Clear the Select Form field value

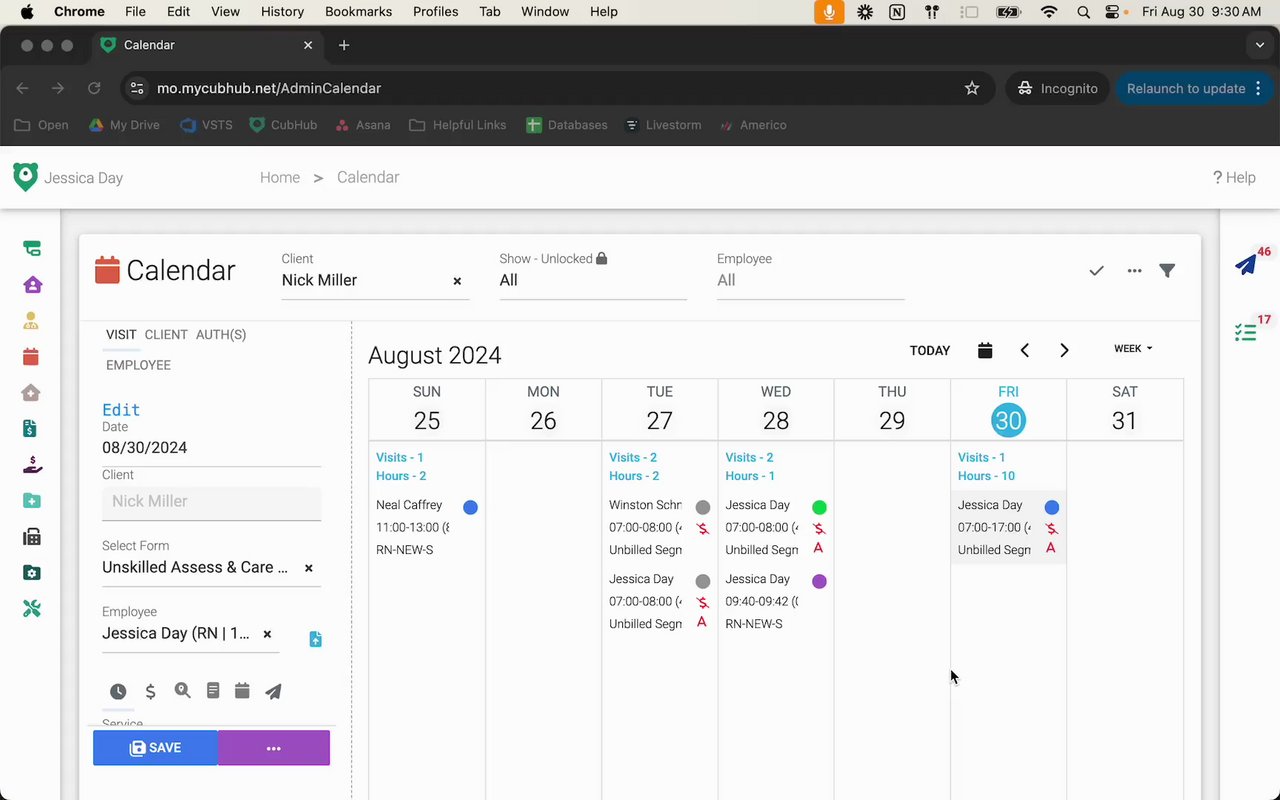[309, 568]
